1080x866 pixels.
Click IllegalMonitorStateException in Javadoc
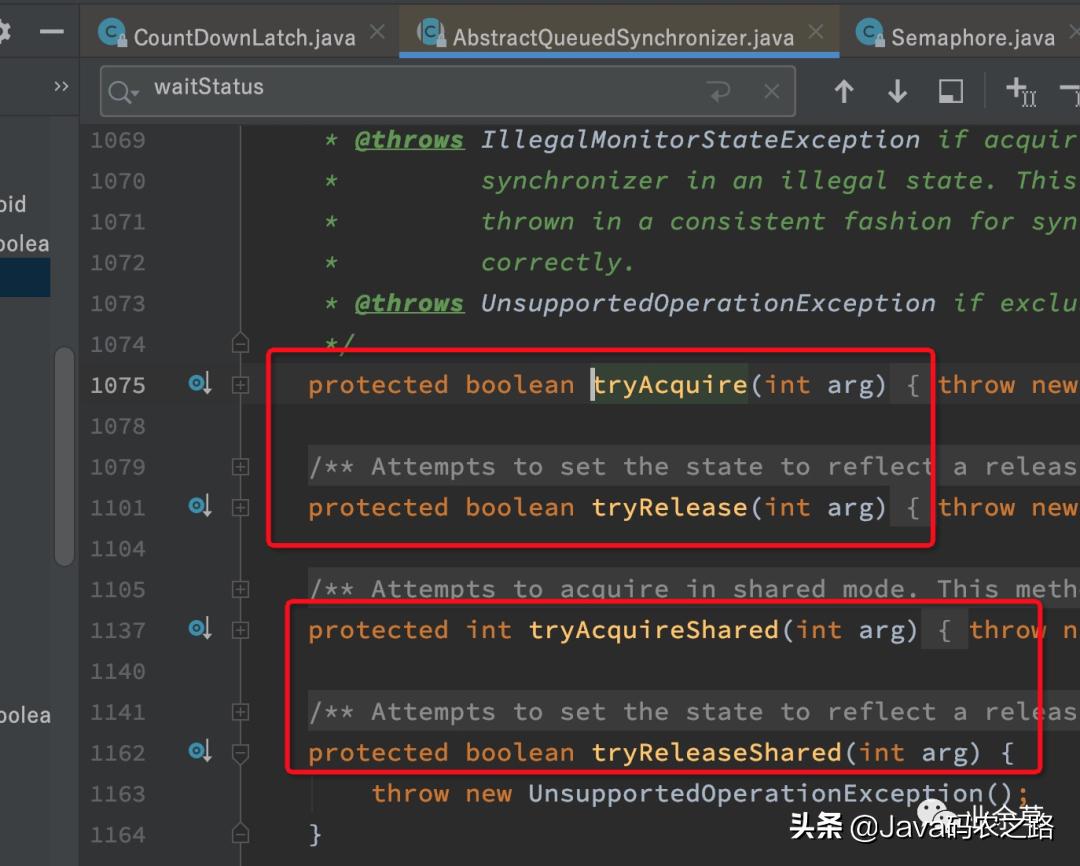click(700, 140)
